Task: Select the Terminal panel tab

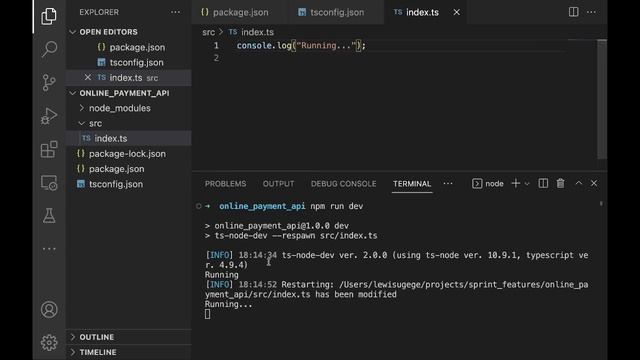Action: [412, 184]
